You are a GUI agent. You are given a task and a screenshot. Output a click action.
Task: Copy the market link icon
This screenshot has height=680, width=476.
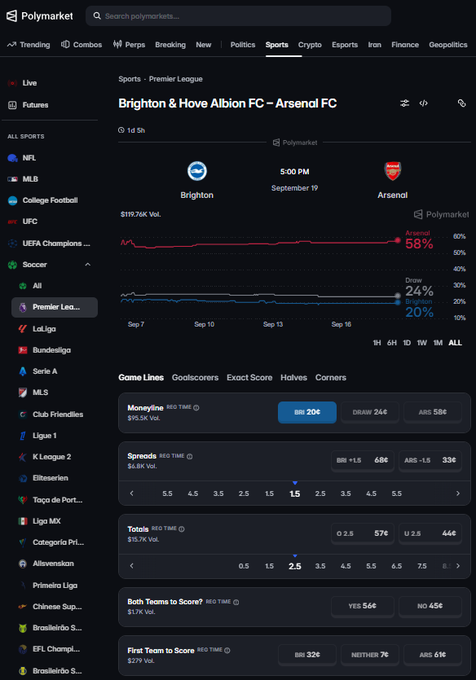point(462,103)
